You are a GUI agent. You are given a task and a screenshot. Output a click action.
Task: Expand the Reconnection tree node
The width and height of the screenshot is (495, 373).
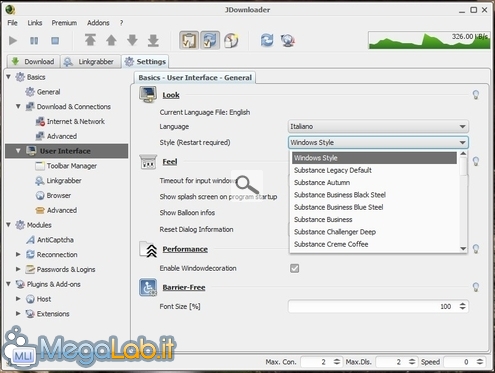18,255
